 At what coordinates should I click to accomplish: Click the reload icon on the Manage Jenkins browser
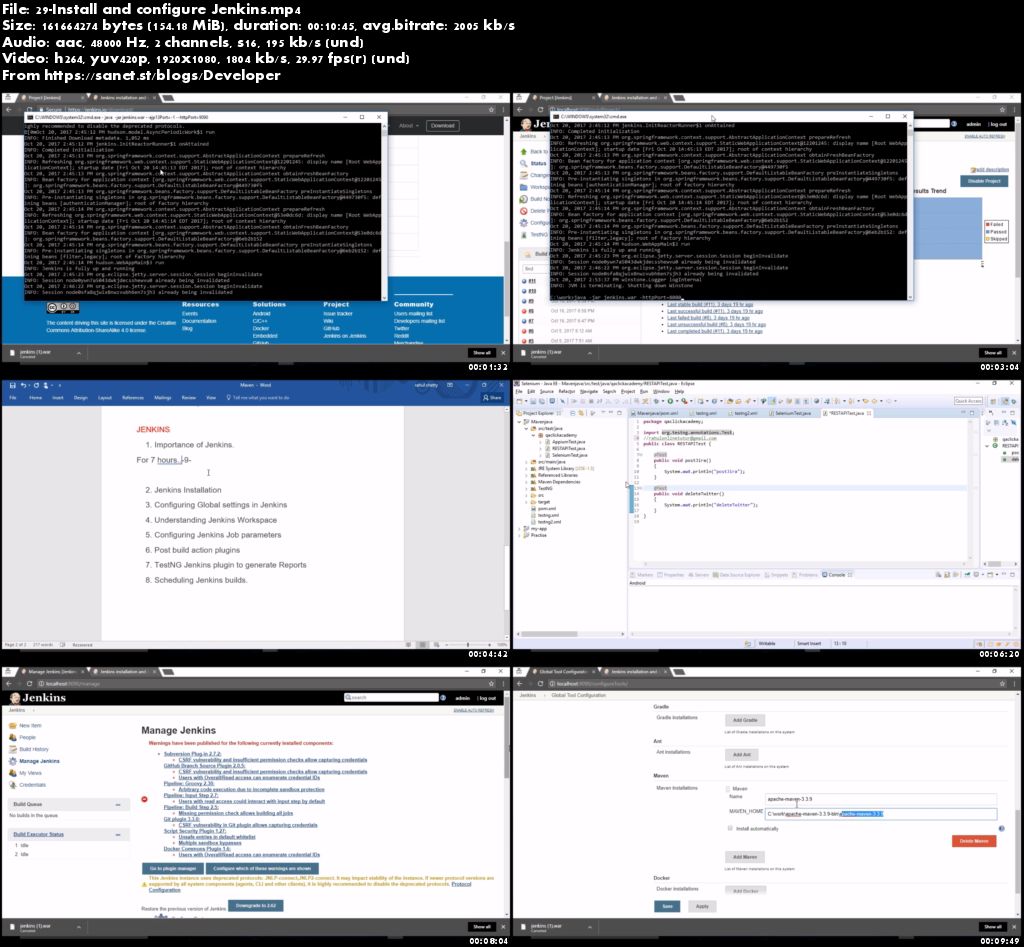click(x=29, y=684)
